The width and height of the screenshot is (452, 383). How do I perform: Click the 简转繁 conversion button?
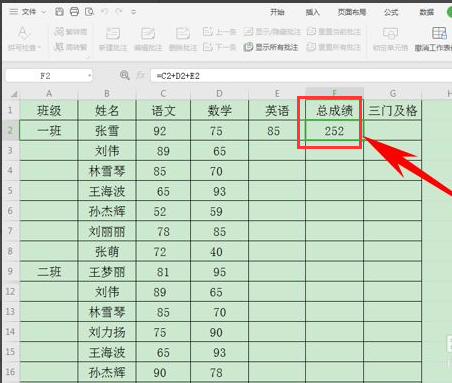(x=70, y=47)
